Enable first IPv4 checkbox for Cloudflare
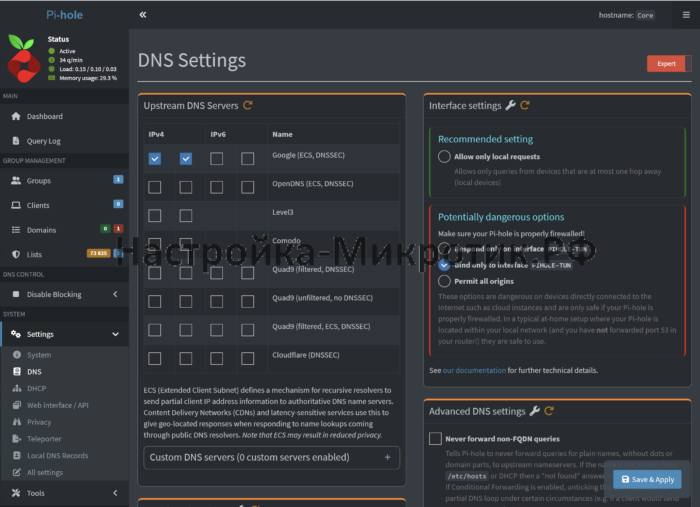This screenshot has height=507, width=700. click(x=155, y=358)
